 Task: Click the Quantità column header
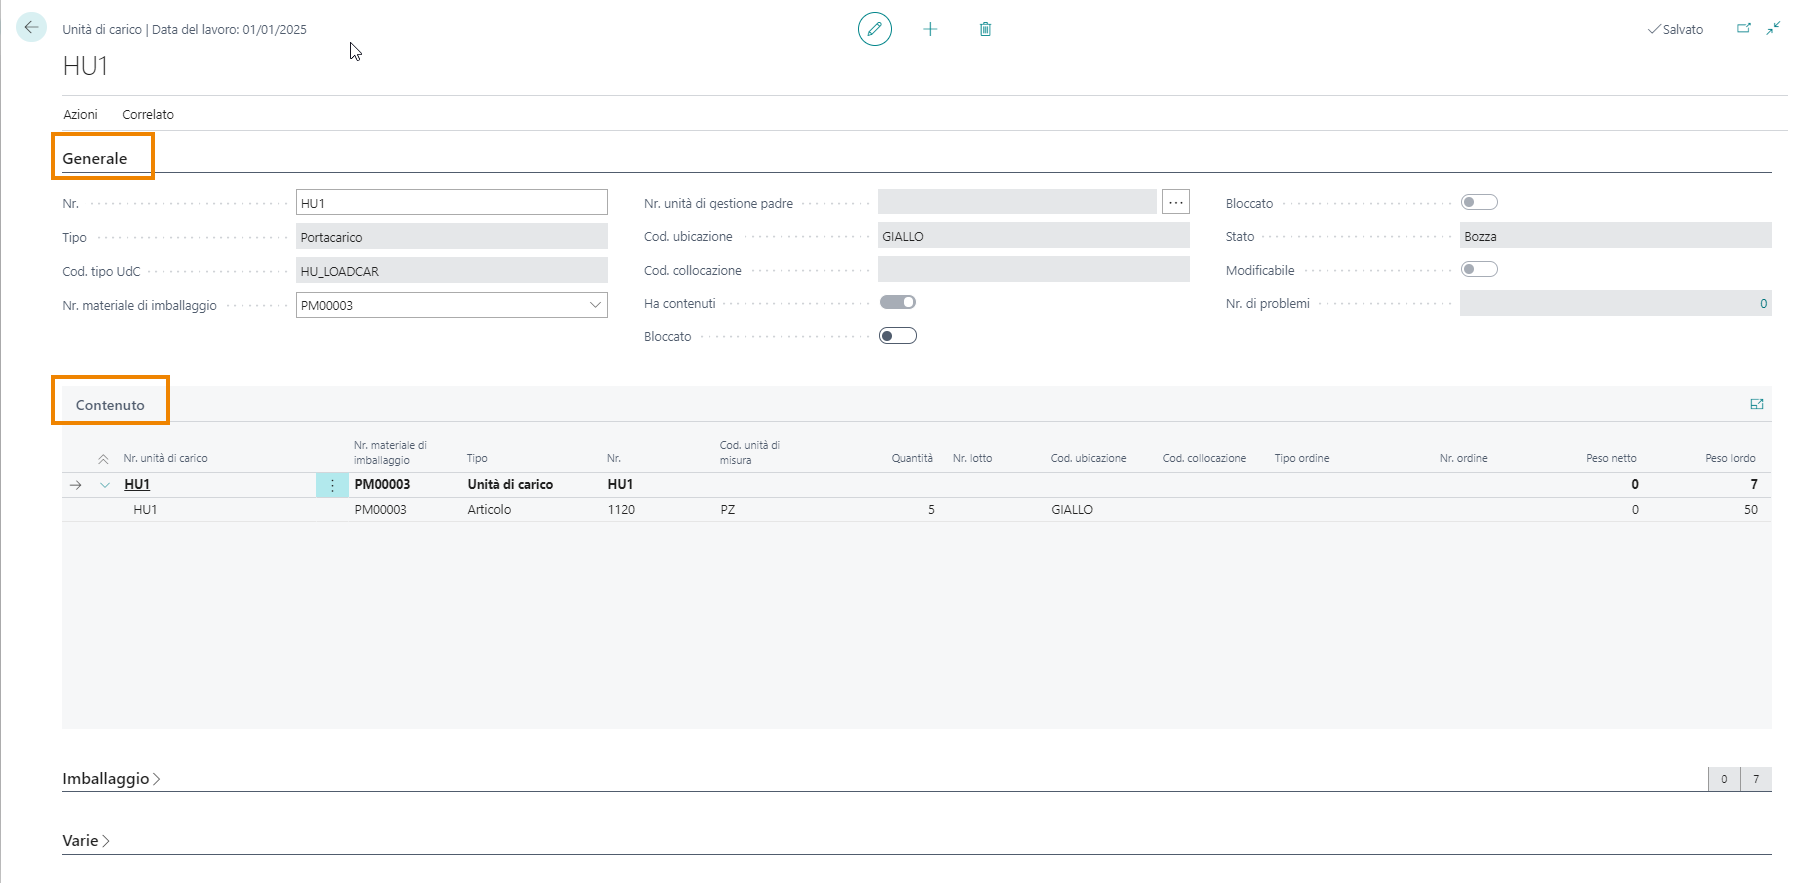click(912, 458)
